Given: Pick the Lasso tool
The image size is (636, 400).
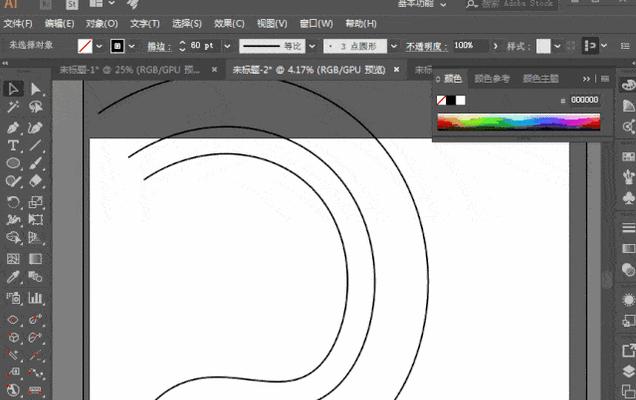Looking at the screenshot, I should [x=35, y=107].
